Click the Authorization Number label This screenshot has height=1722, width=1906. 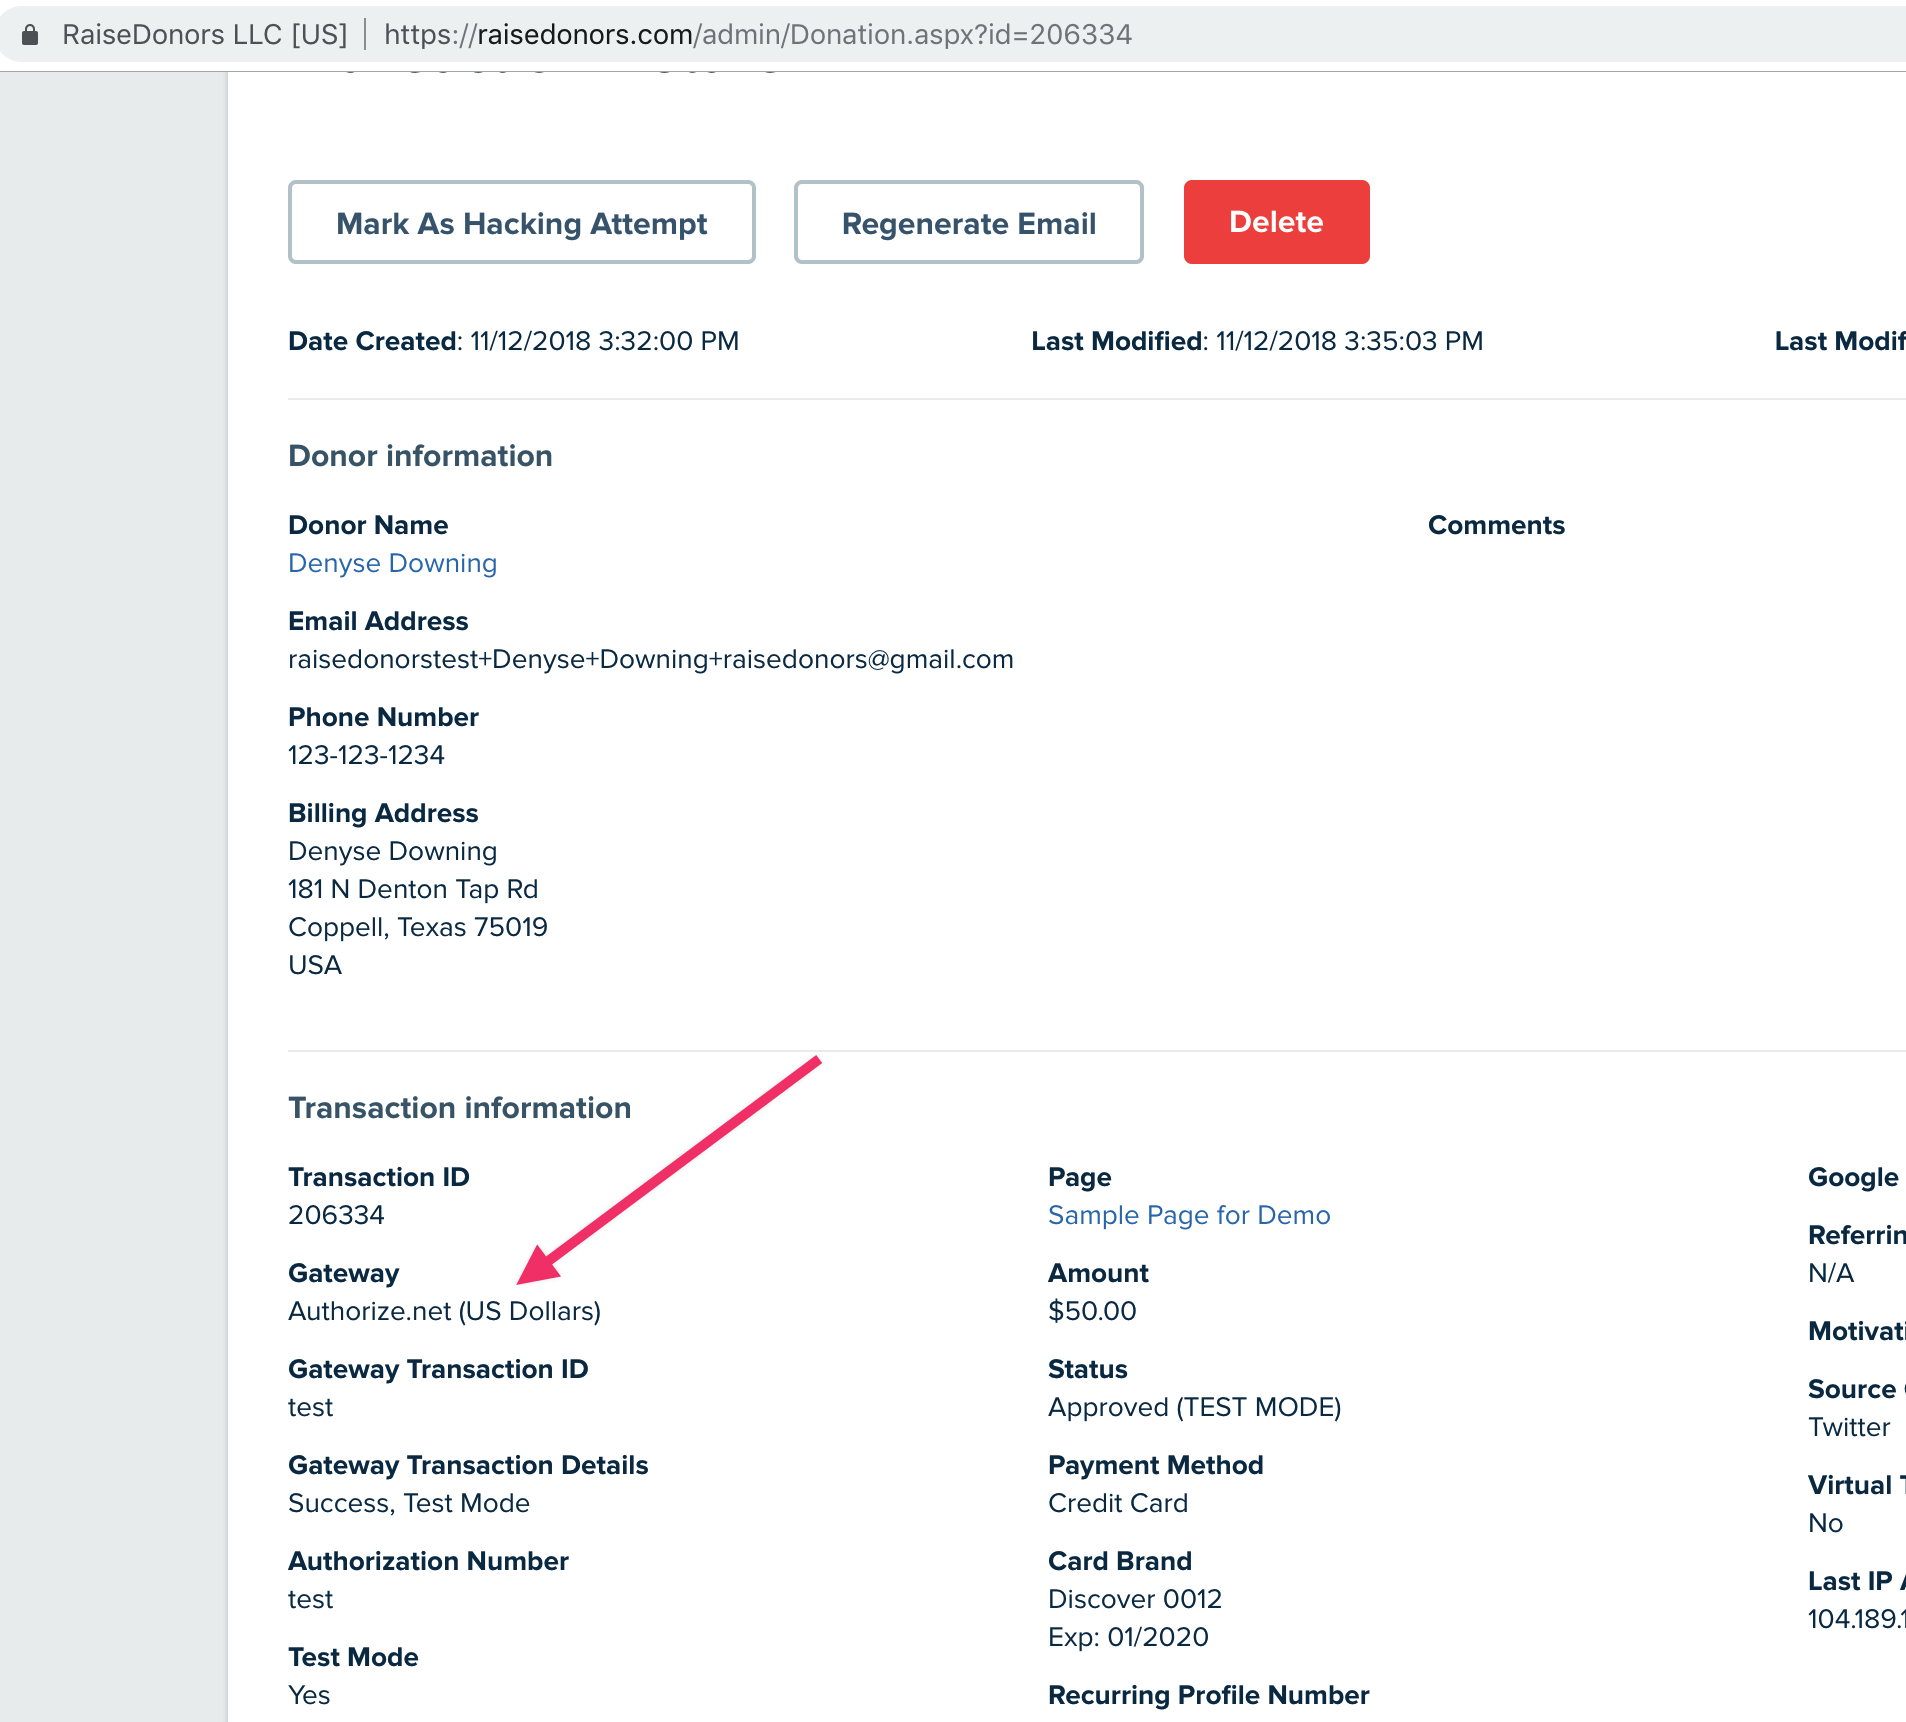pos(428,1561)
